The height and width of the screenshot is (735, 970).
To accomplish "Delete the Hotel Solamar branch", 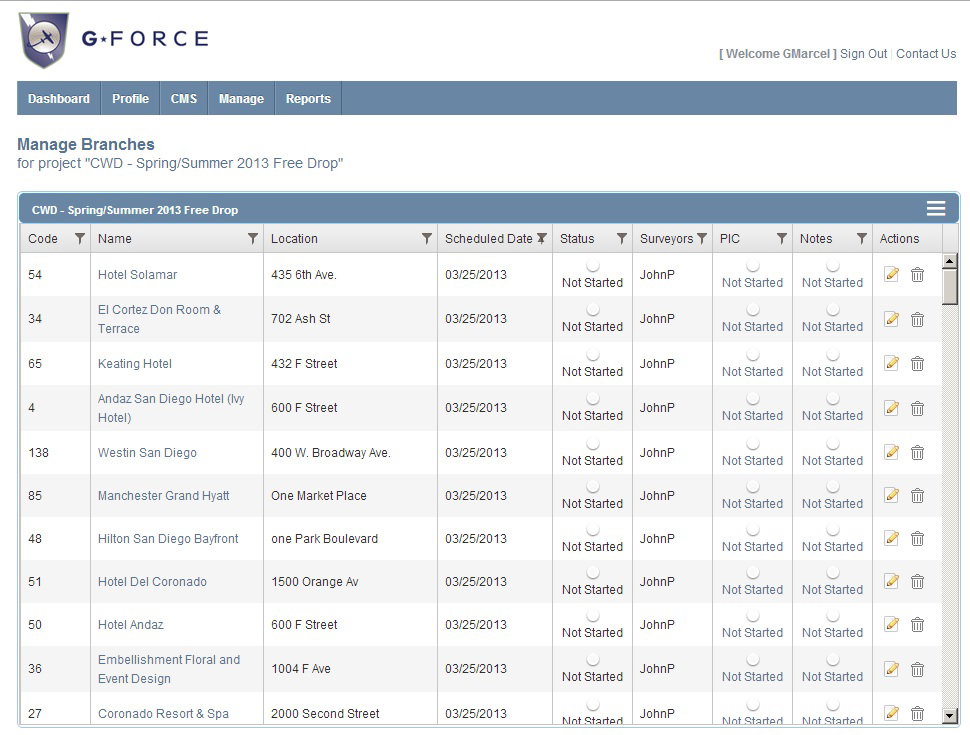I will [917, 275].
